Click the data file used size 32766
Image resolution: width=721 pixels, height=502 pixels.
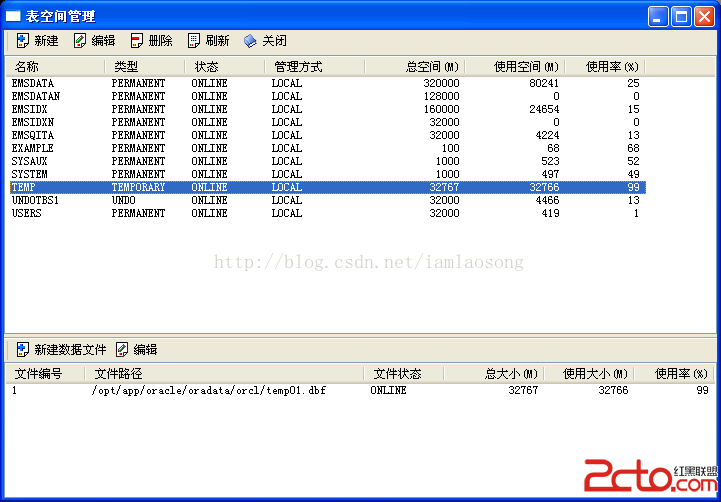coord(613,390)
